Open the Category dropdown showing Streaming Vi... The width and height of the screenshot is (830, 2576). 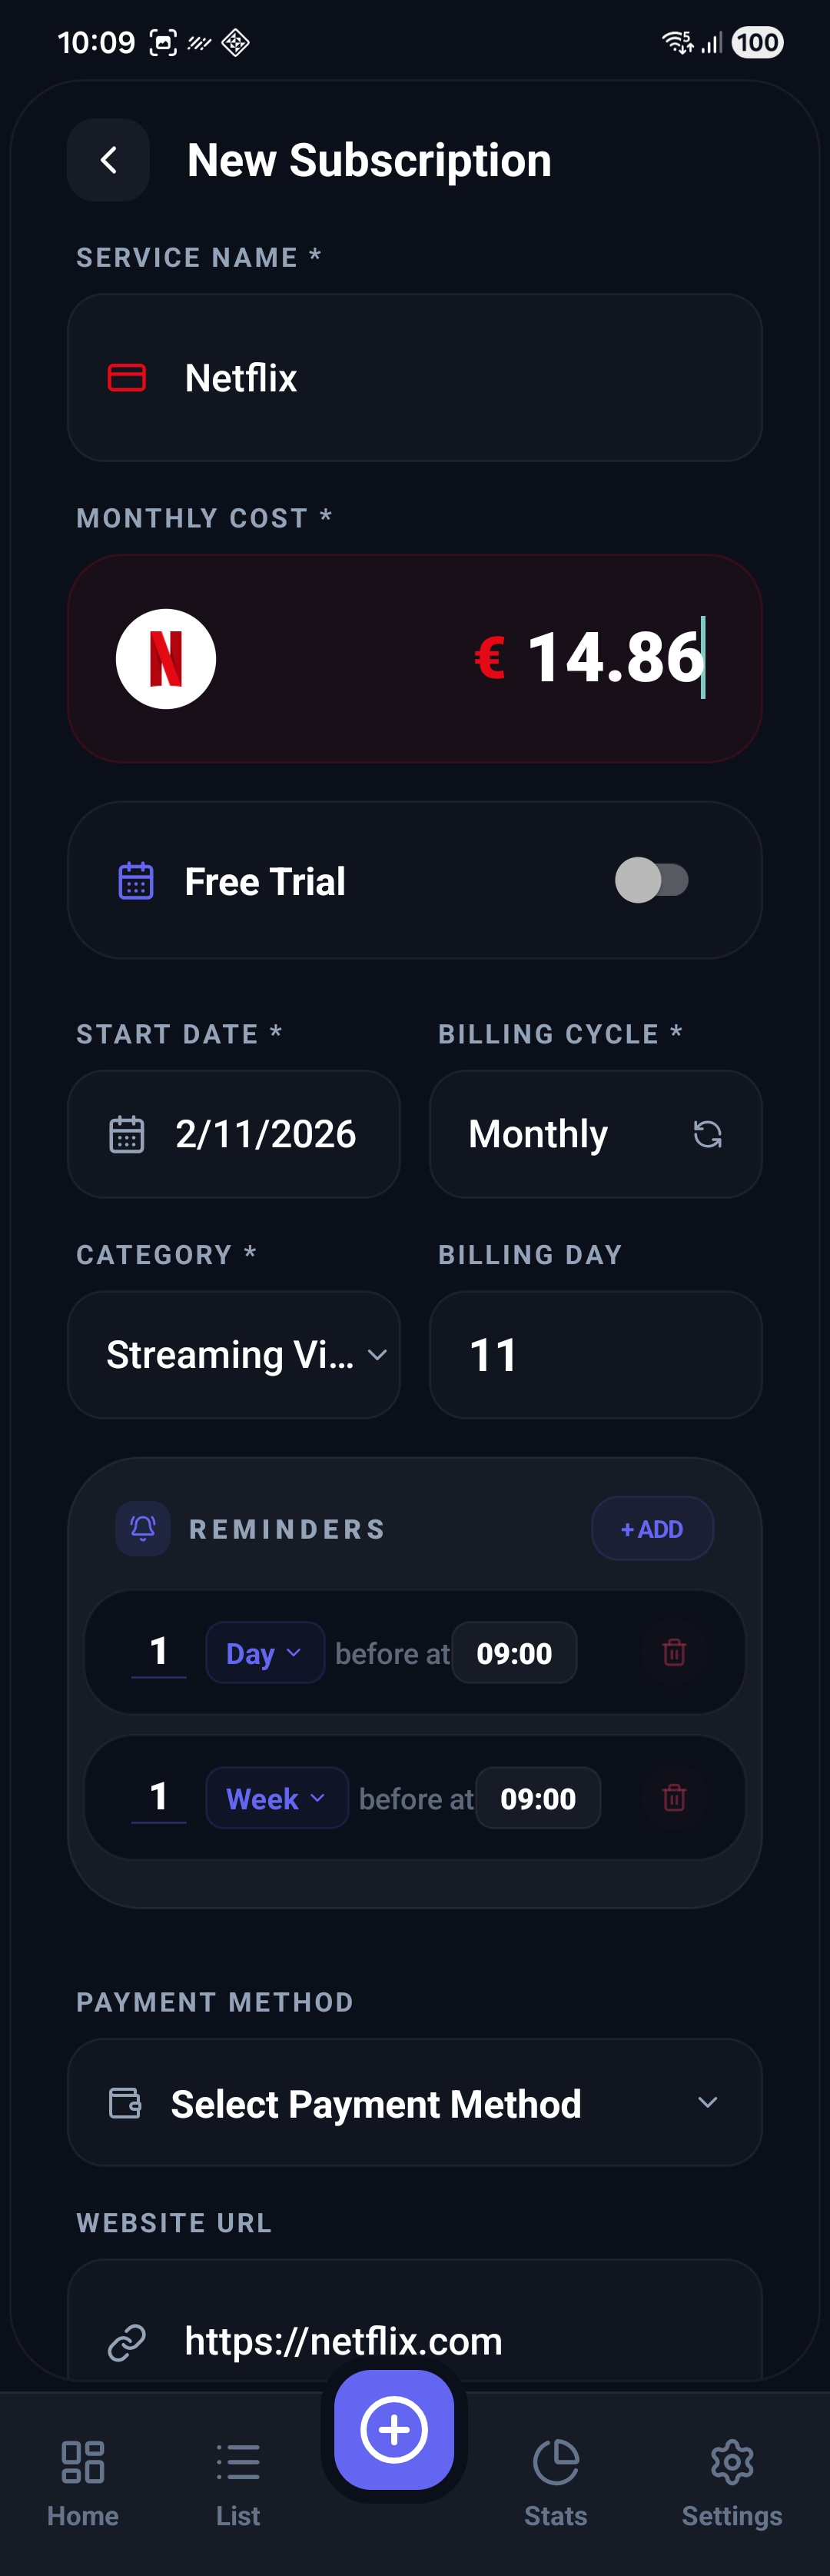click(233, 1354)
